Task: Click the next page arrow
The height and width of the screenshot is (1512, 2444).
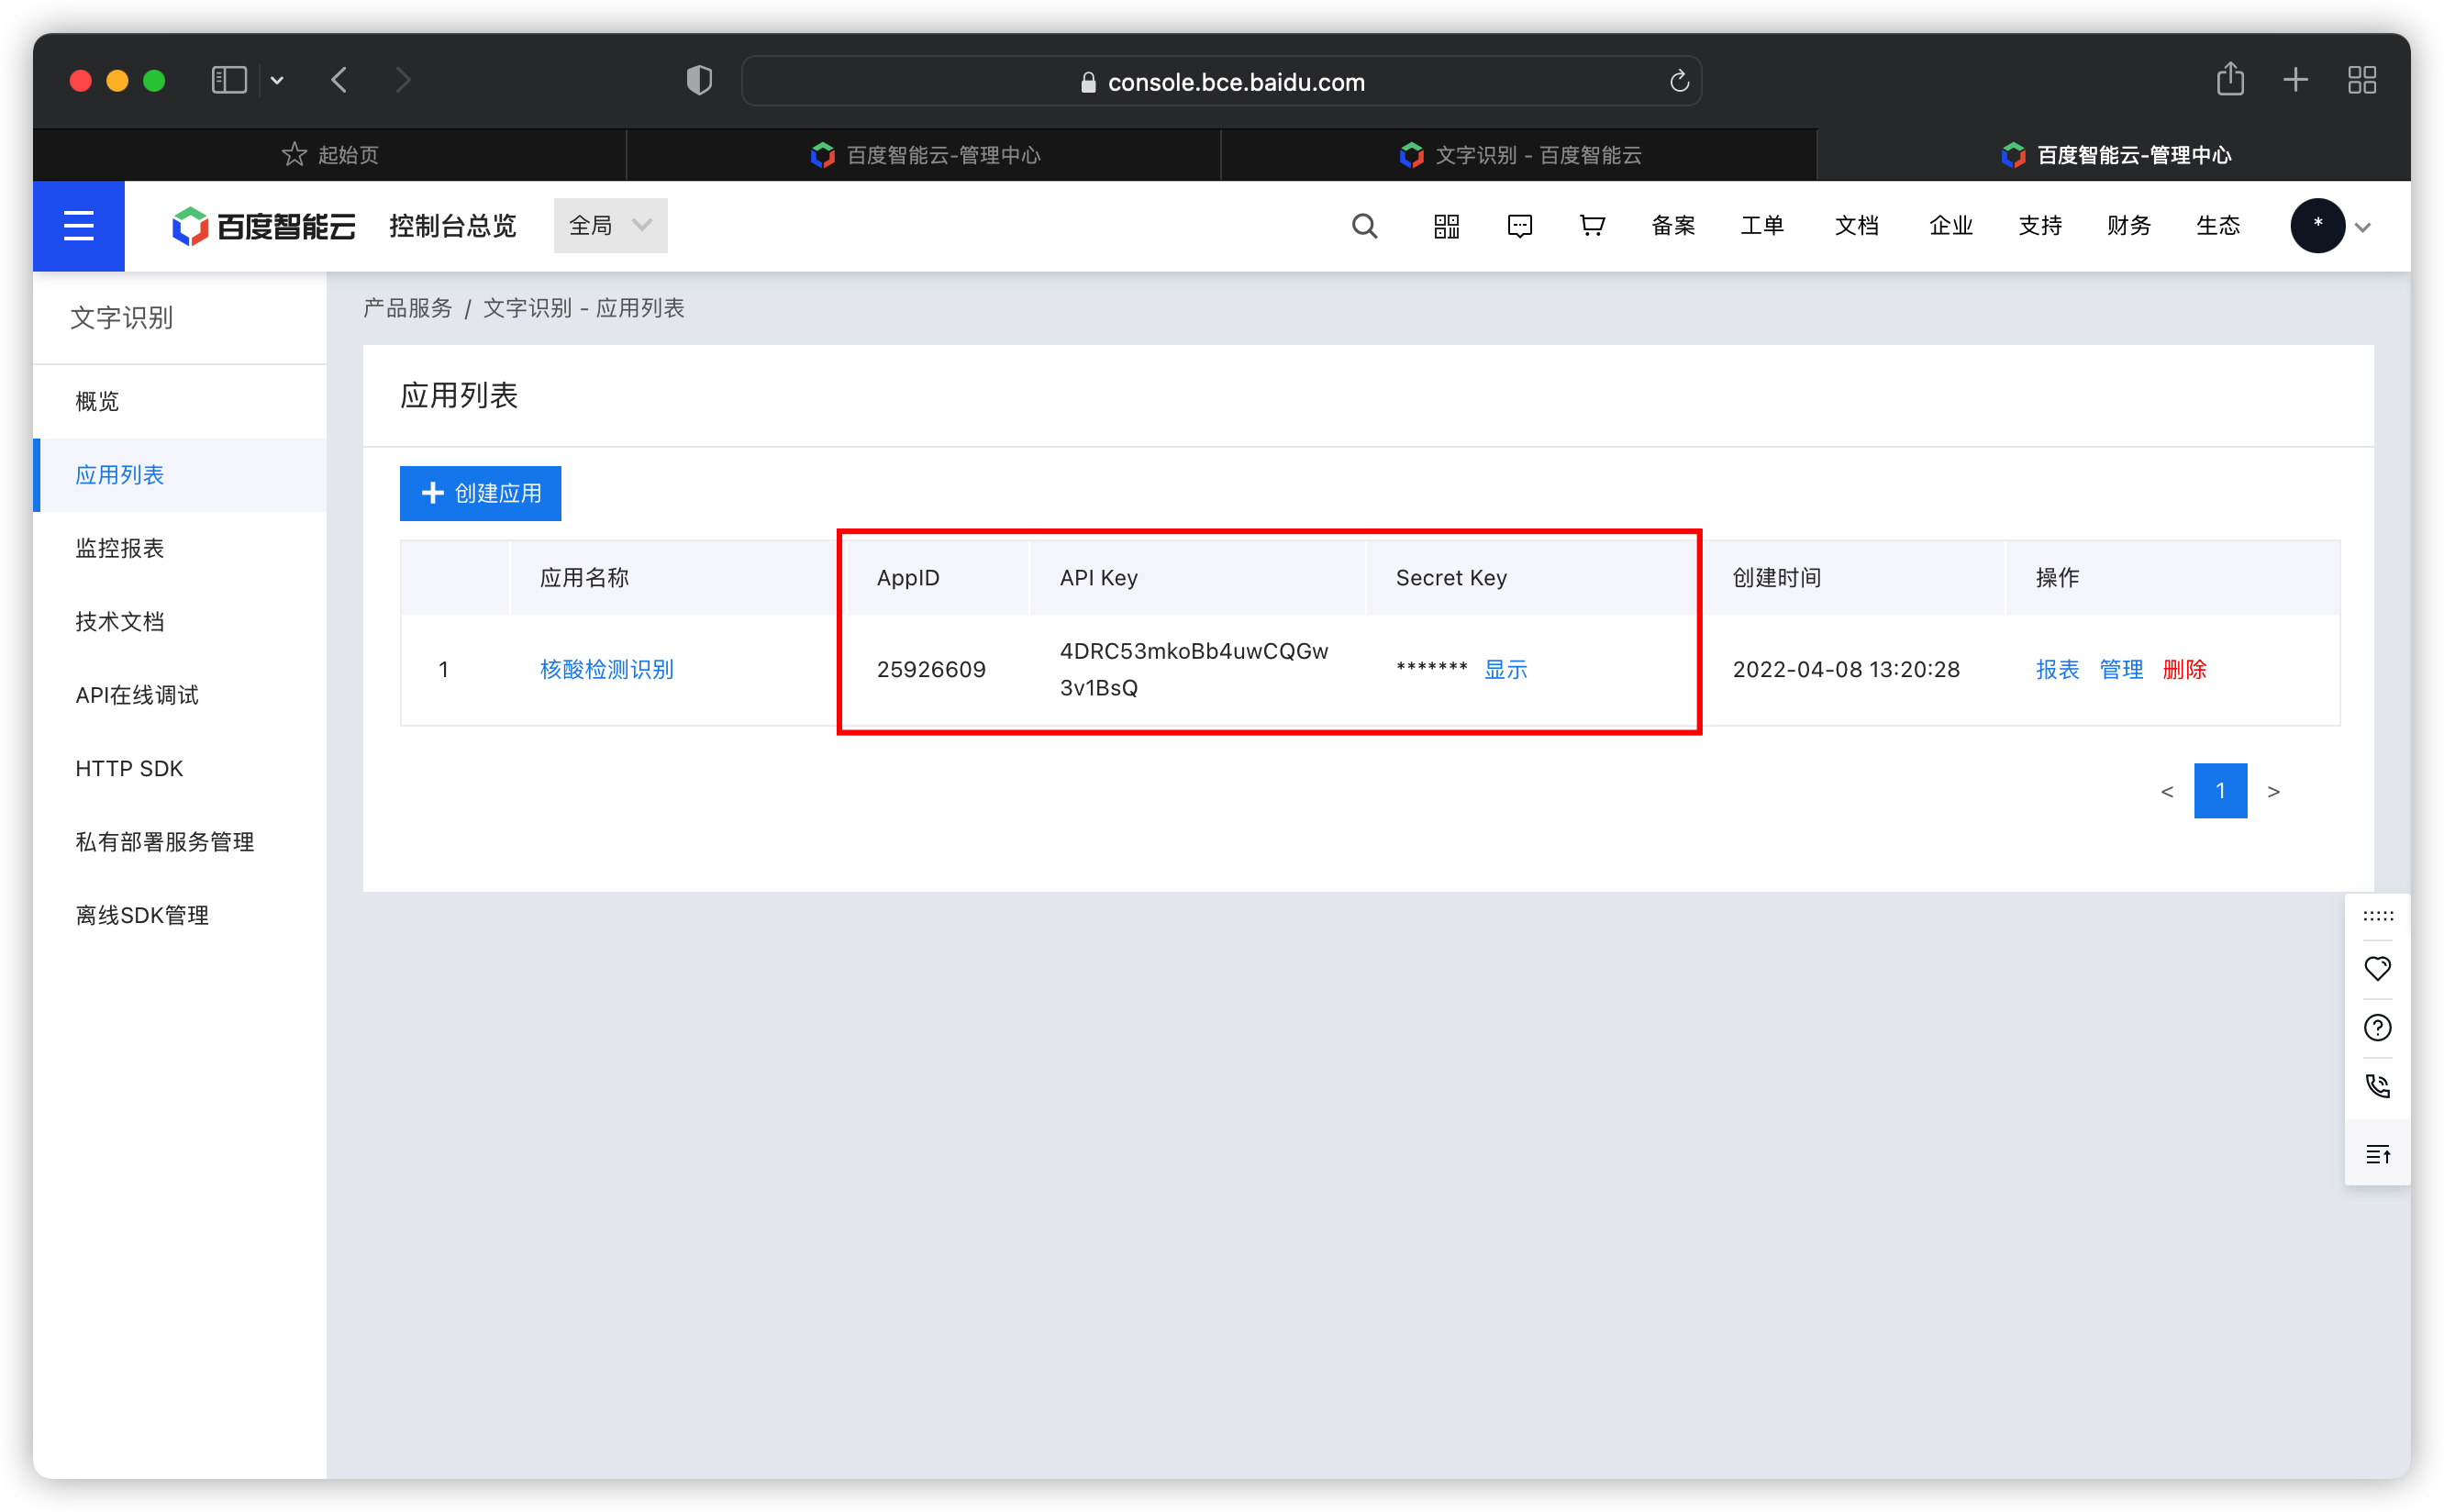Action: (x=2273, y=792)
